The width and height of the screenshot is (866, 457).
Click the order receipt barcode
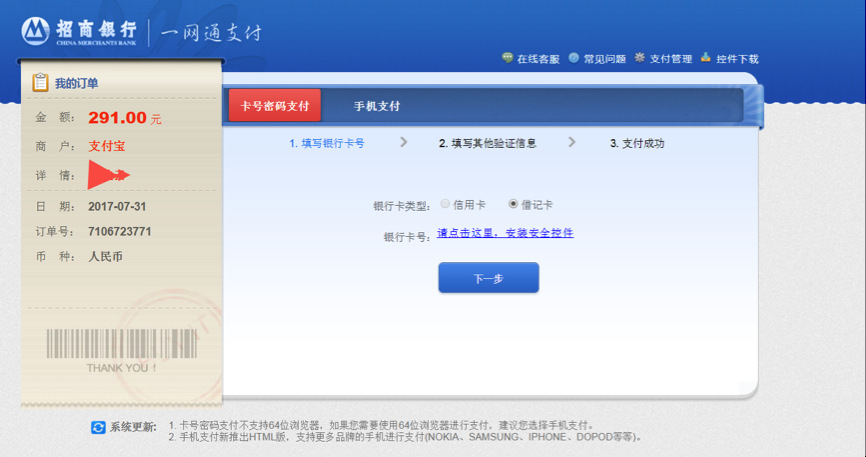tap(122, 344)
